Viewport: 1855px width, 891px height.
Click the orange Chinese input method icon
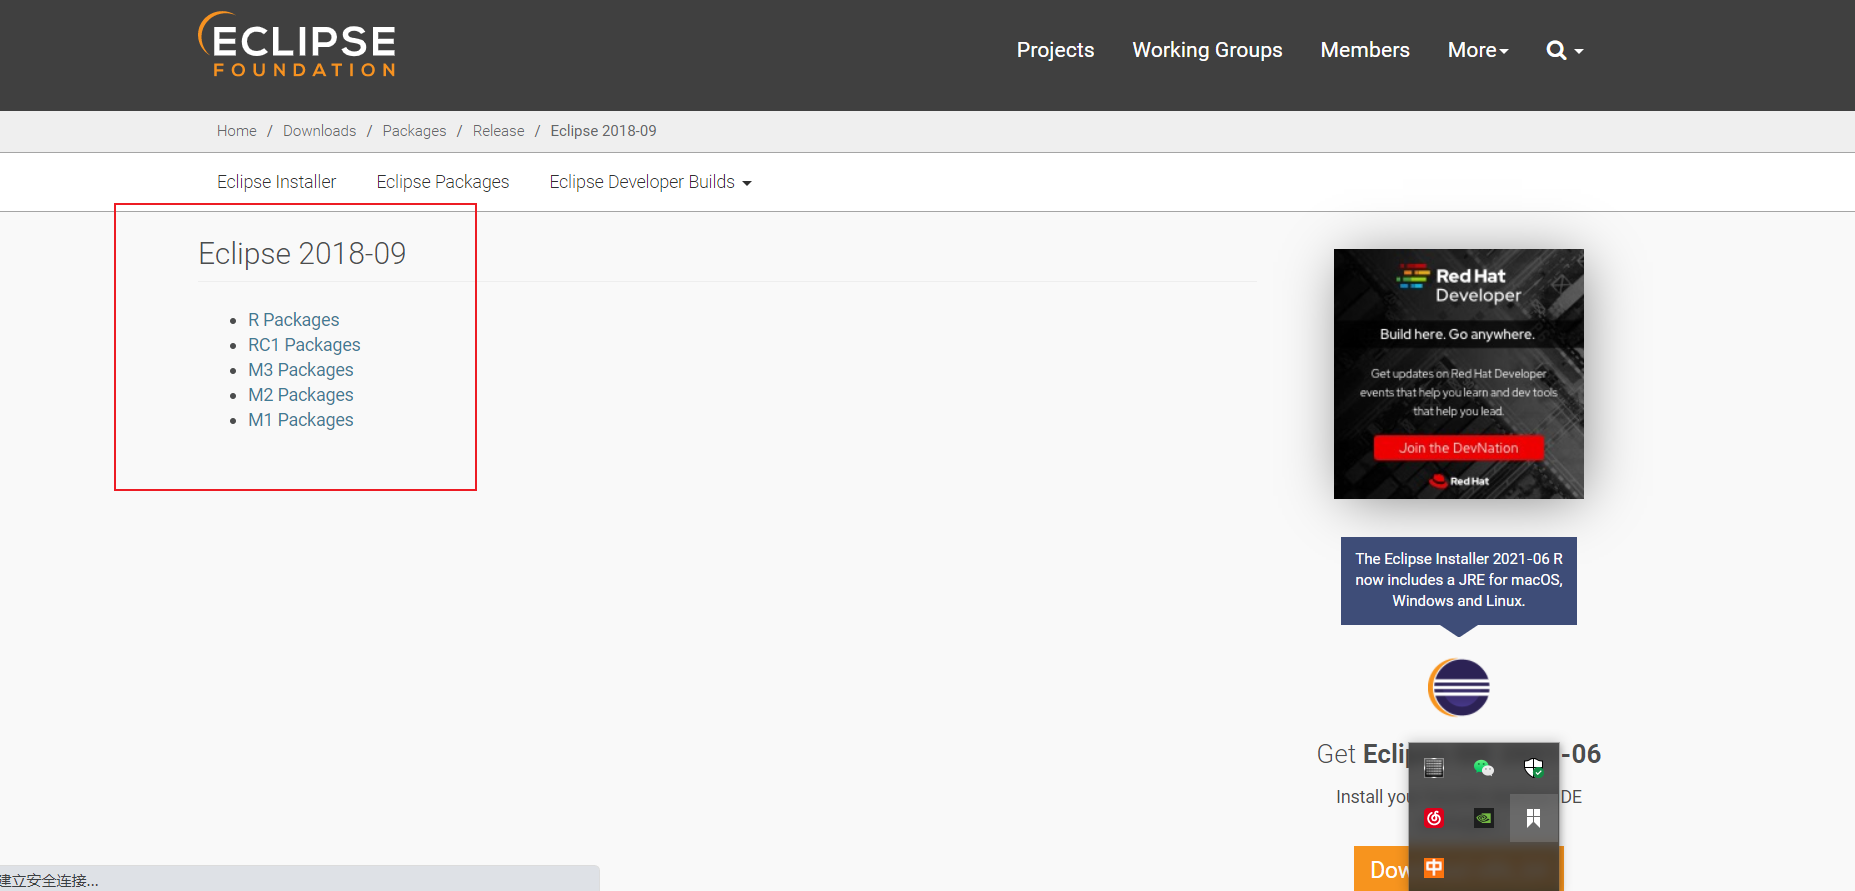[1434, 867]
